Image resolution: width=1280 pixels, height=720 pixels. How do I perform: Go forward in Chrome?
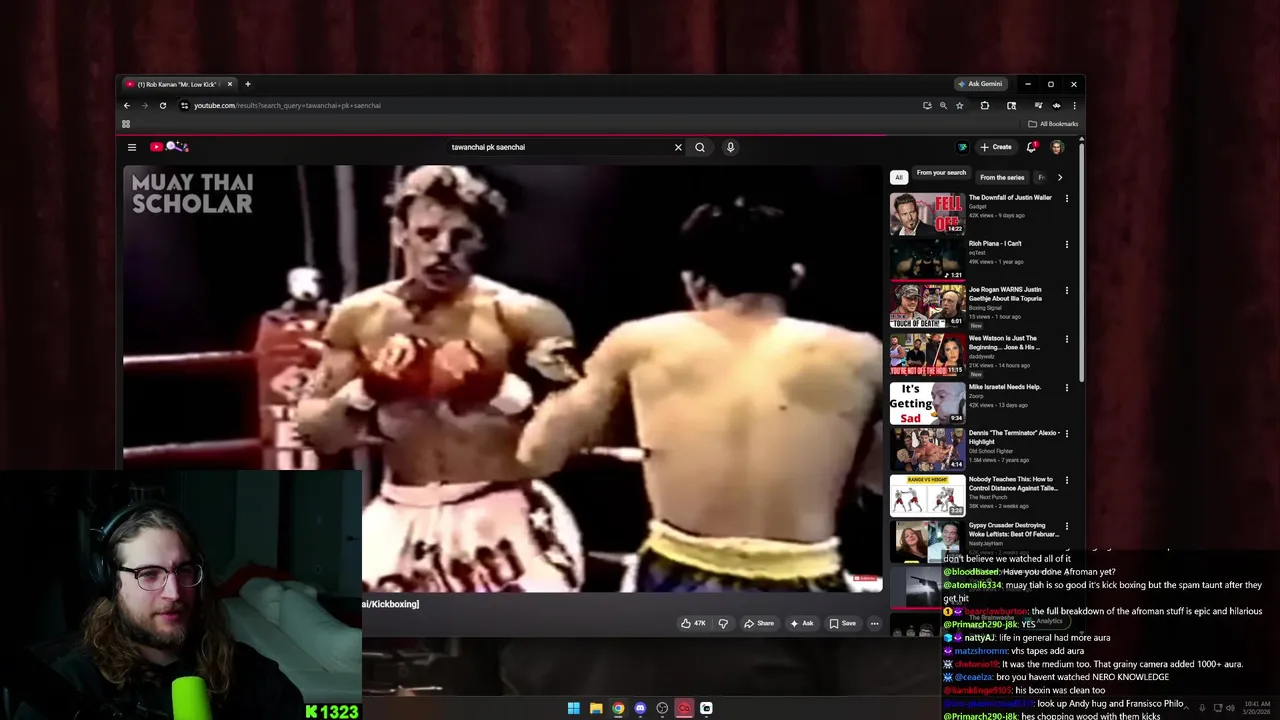point(144,105)
